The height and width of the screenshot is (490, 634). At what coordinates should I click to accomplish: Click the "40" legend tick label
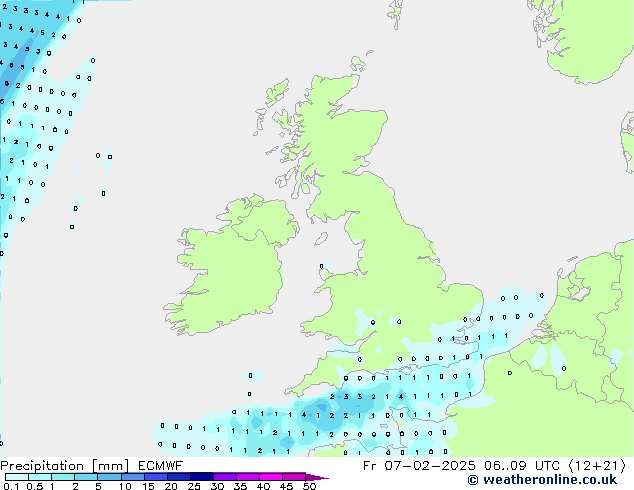[x=263, y=486]
